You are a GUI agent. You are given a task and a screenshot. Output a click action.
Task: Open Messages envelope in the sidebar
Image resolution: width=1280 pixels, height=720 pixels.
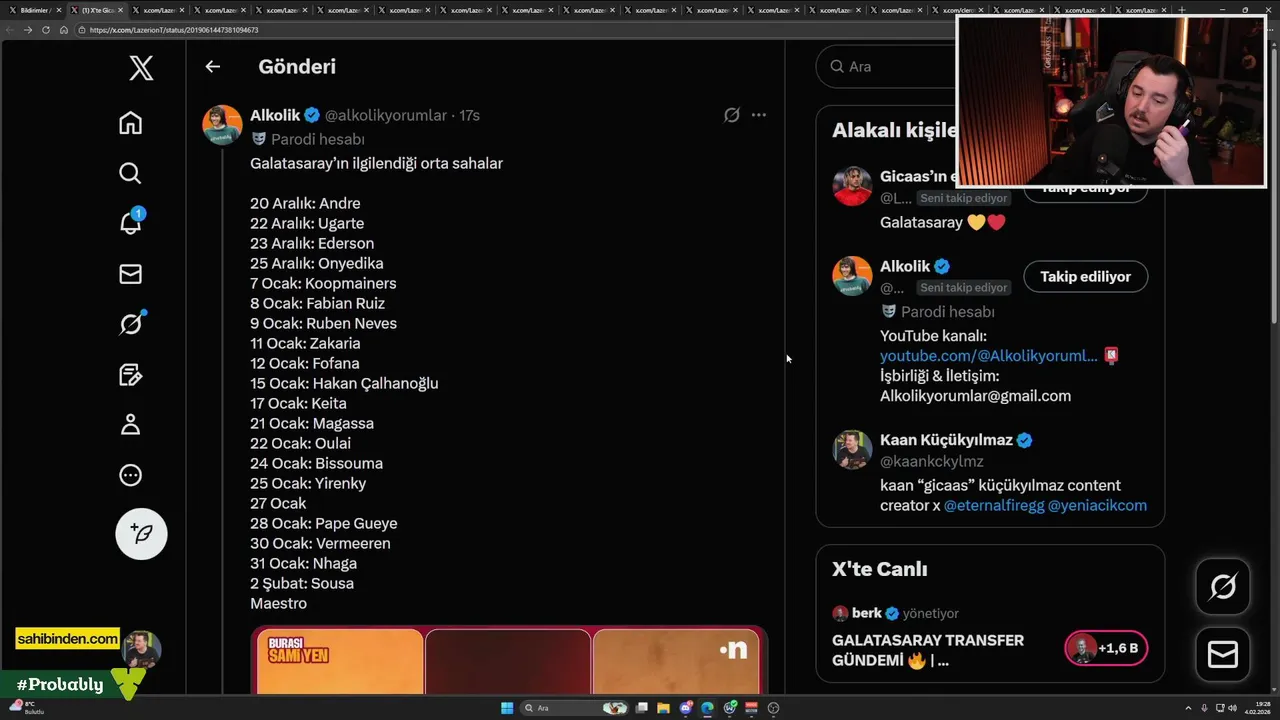pos(130,274)
